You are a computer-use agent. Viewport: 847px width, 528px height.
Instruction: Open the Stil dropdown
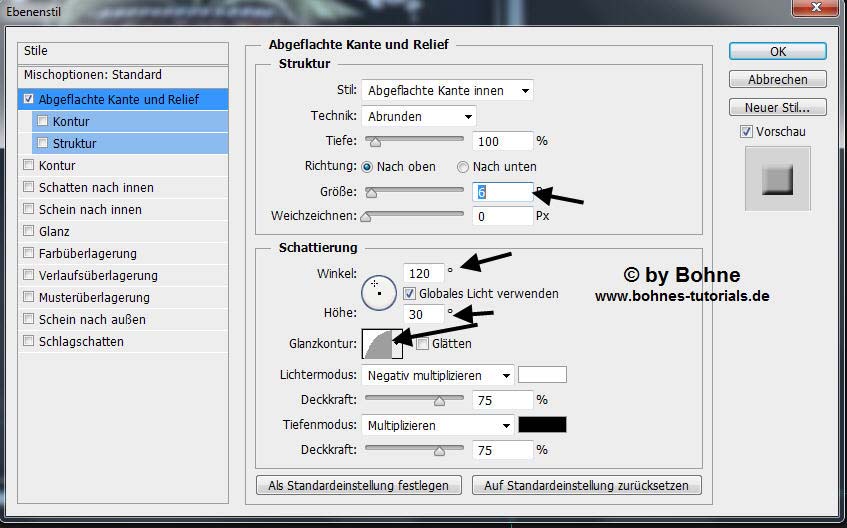[x=447, y=90]
